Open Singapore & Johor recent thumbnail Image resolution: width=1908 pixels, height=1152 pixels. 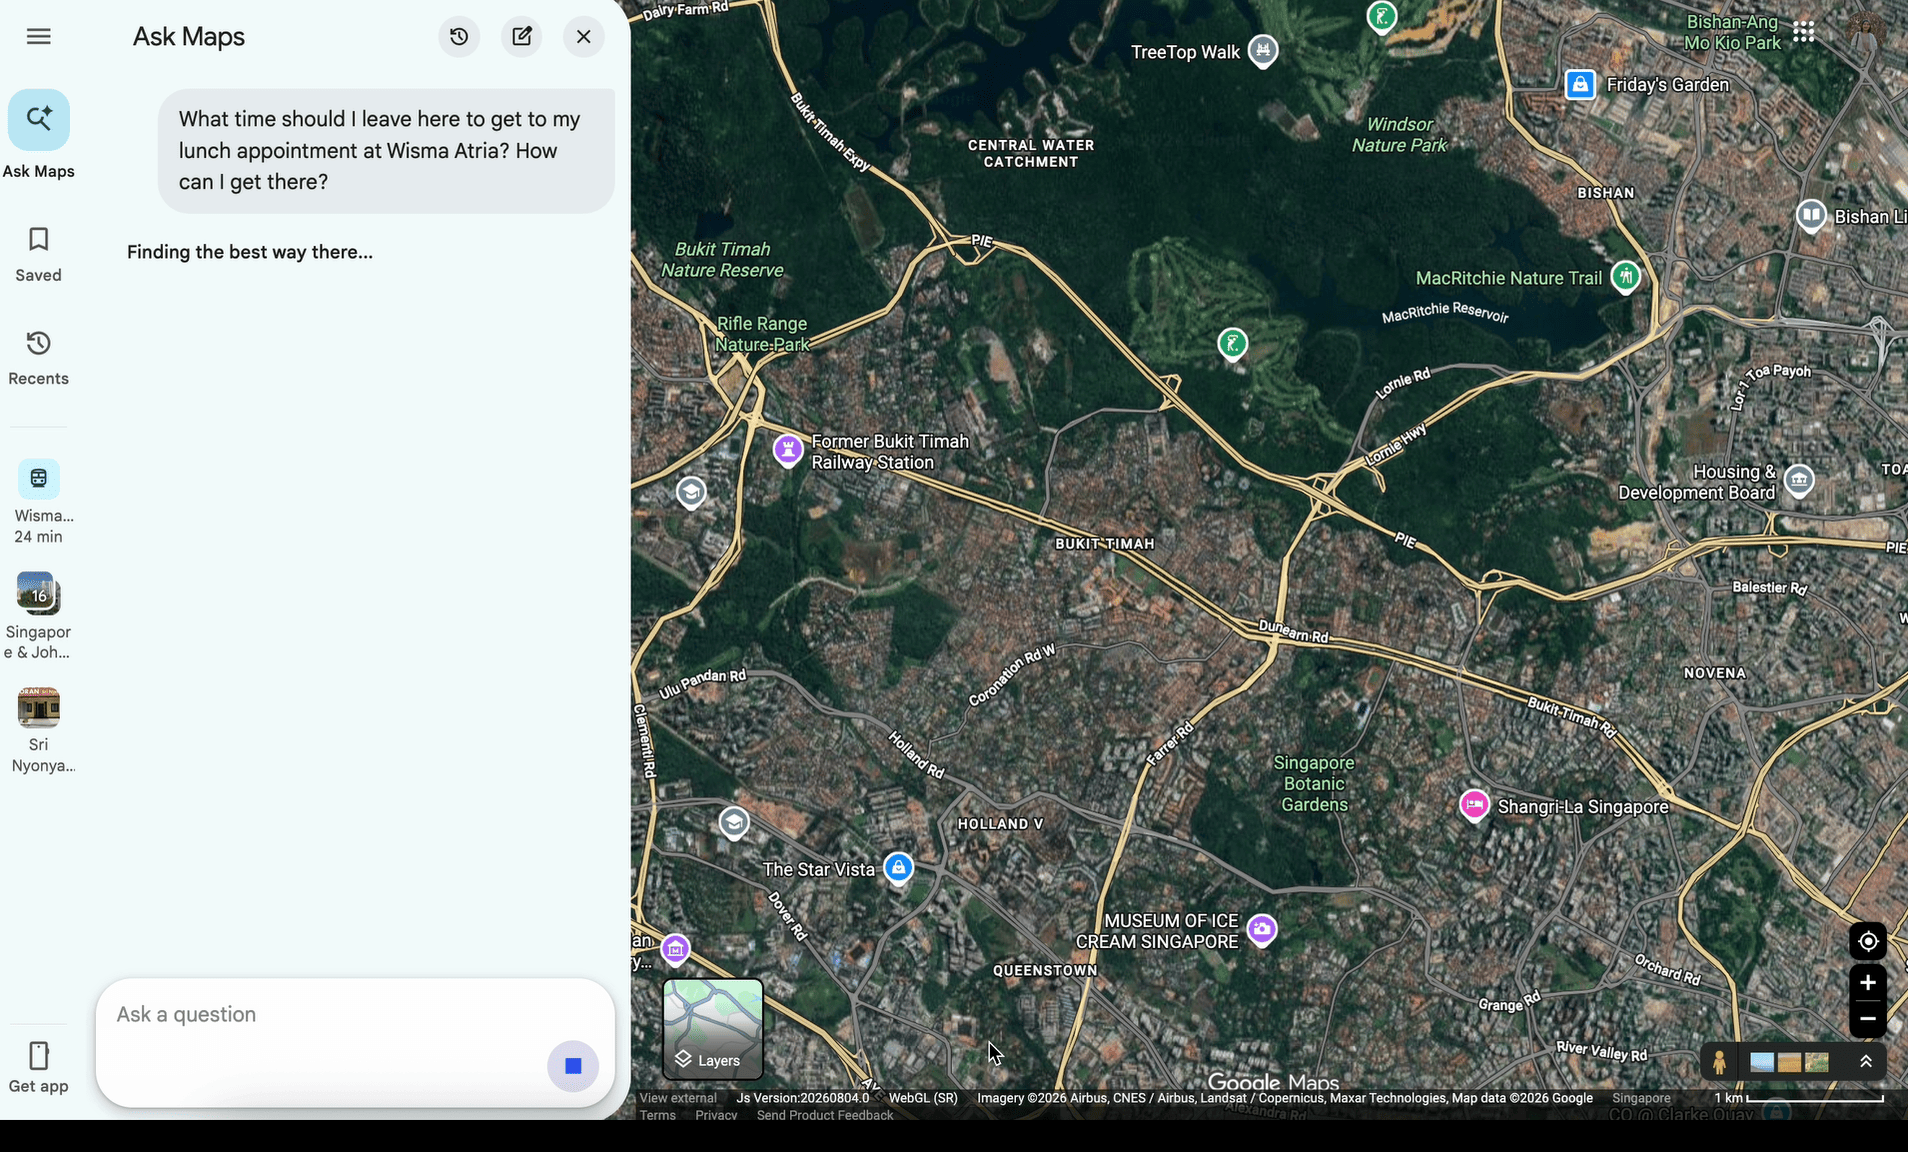point(39,616)
